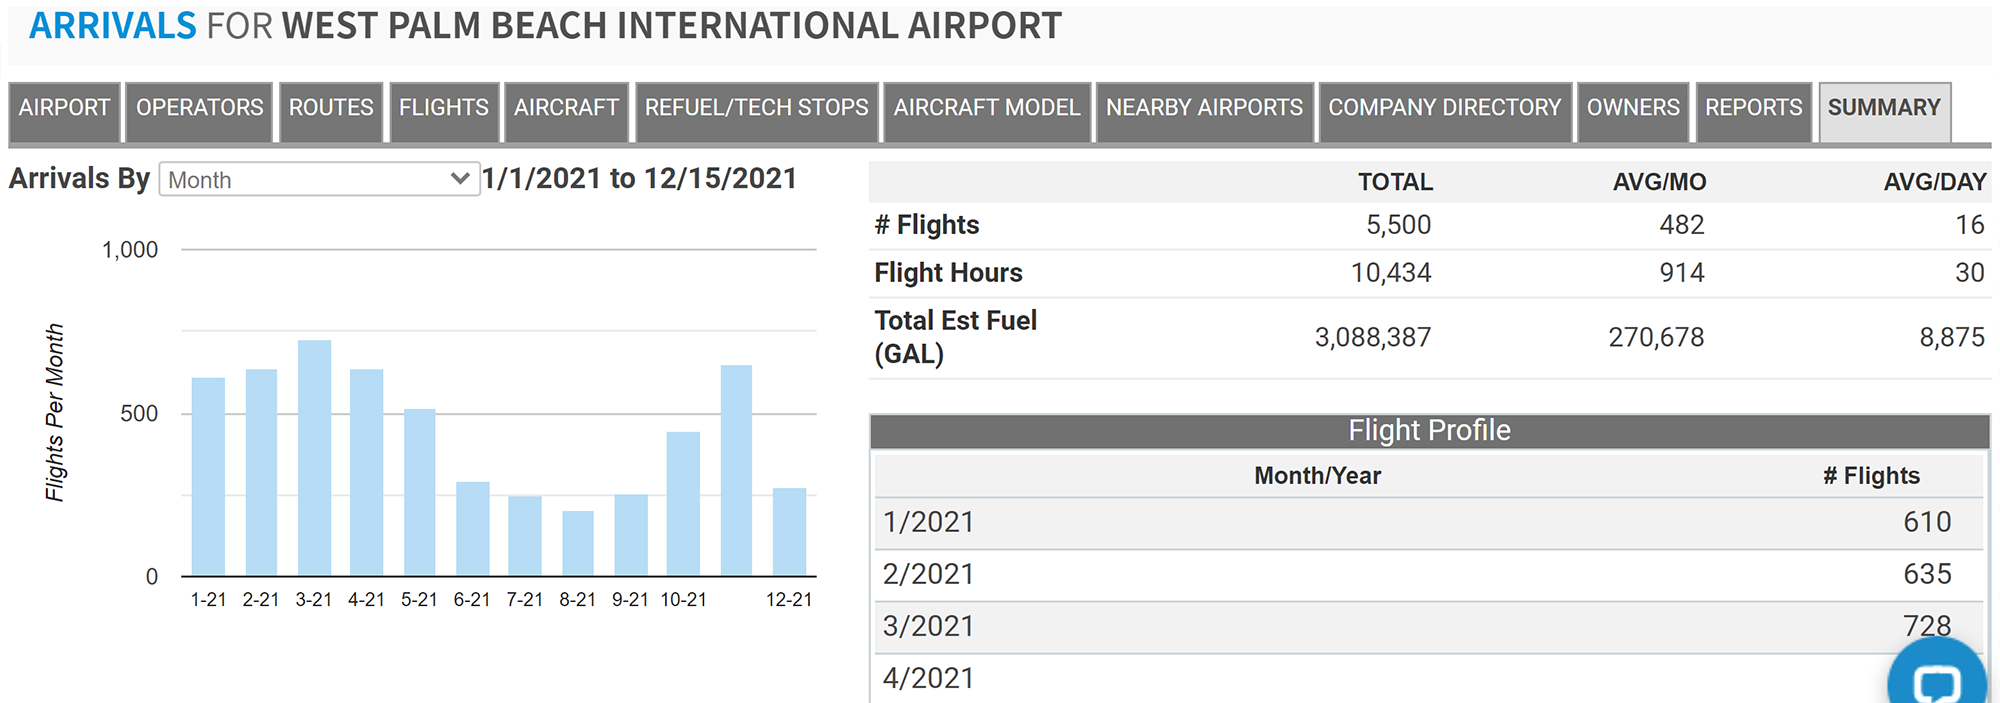2000x703 pixels.
Task: Click the 610 flights value
Action: pyautogui.click(x=1927, y=522)
